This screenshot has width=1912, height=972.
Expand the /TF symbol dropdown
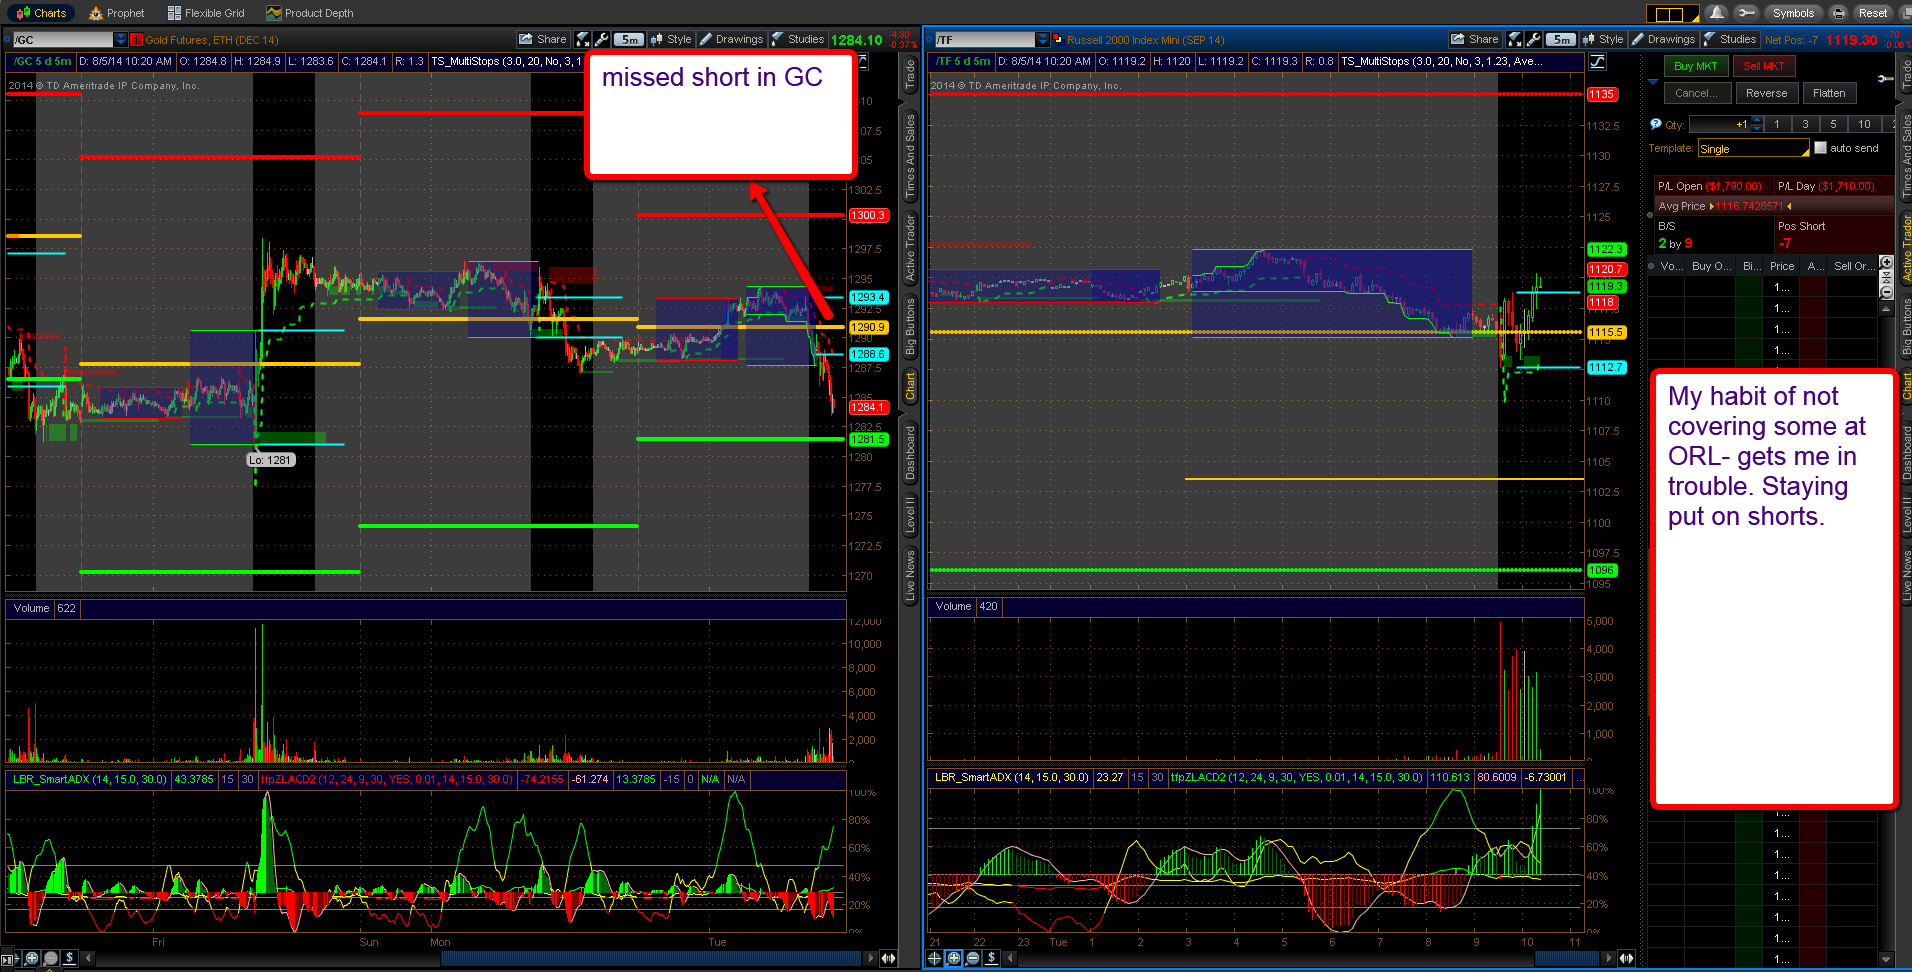pos(1043,40)
